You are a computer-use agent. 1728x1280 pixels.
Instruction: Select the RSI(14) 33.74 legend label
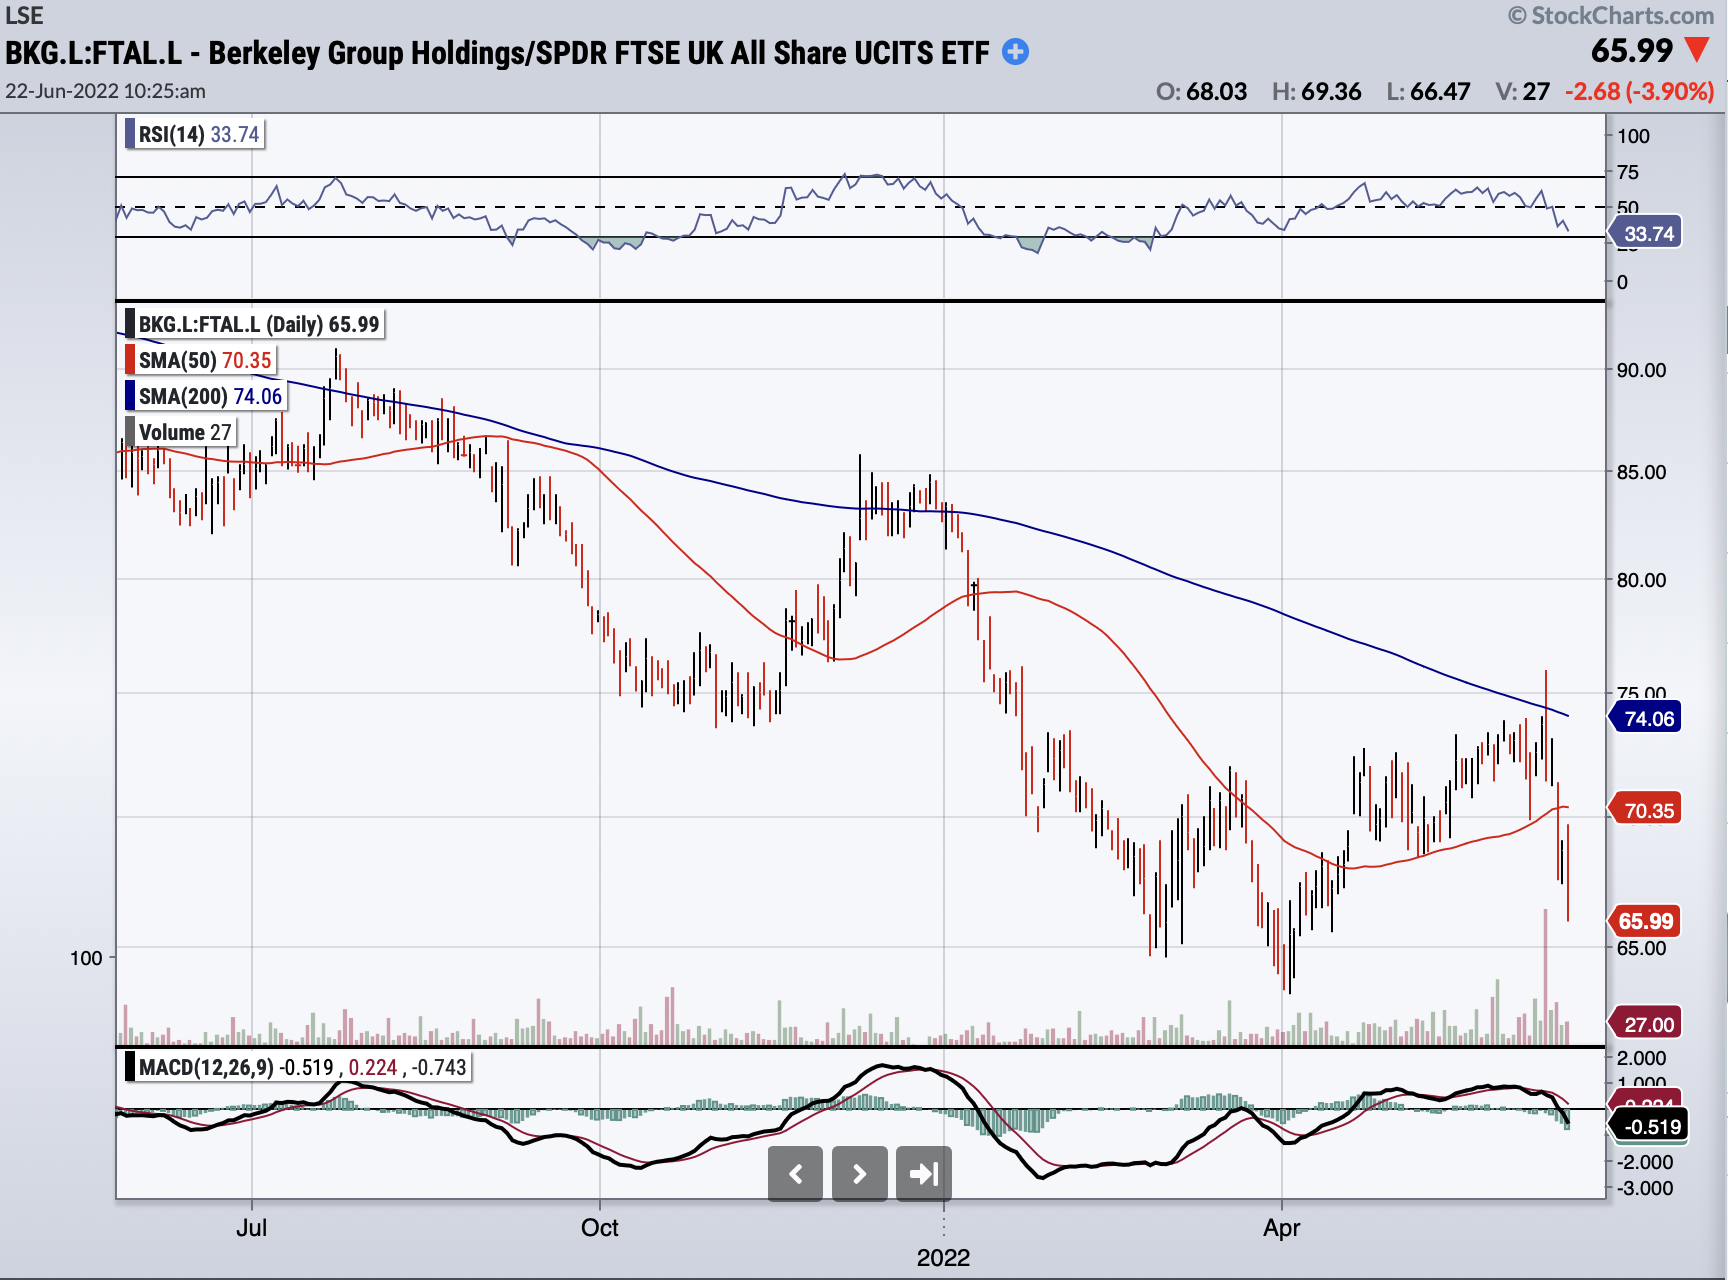coord(194,134)
